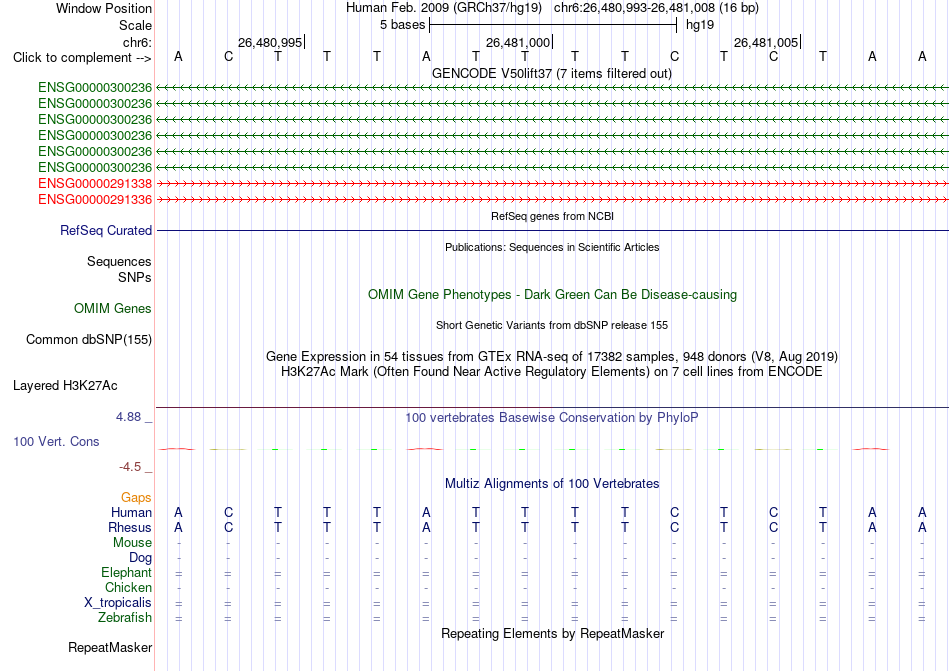Select the Chicken species label
Screen dimensions: 950x671
click(x=128, y=587)
